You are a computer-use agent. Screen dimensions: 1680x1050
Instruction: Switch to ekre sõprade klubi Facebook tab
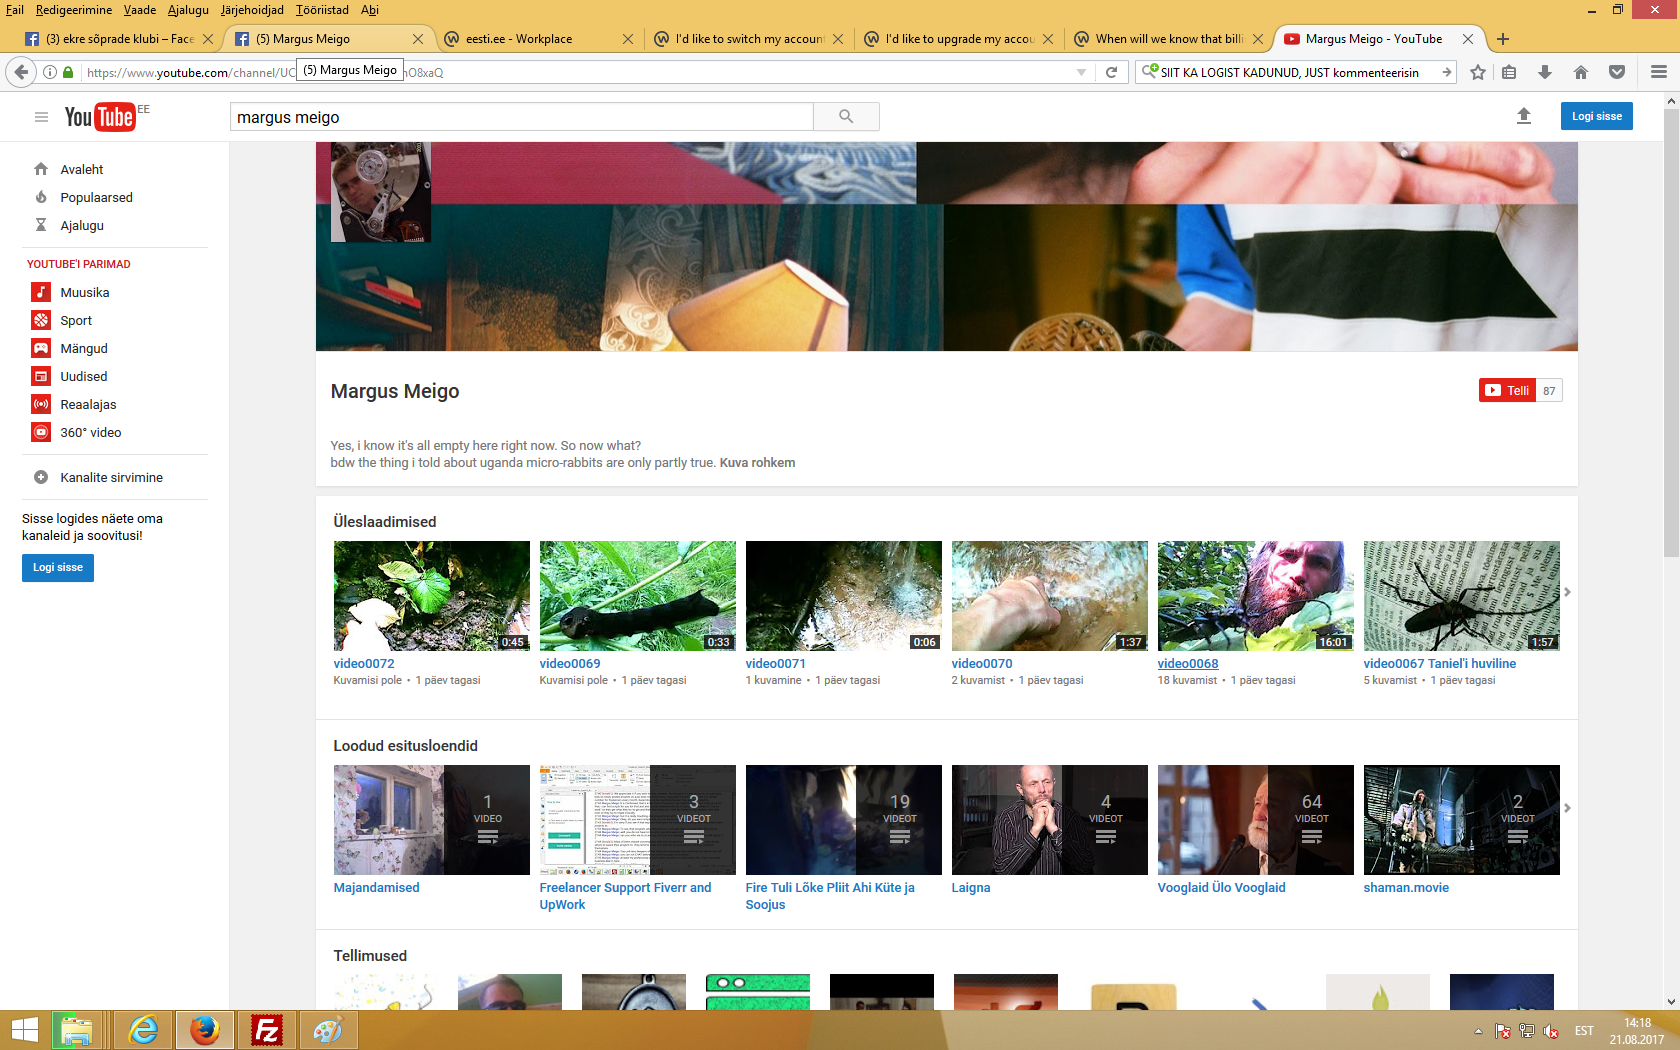(x=119, y=39)
